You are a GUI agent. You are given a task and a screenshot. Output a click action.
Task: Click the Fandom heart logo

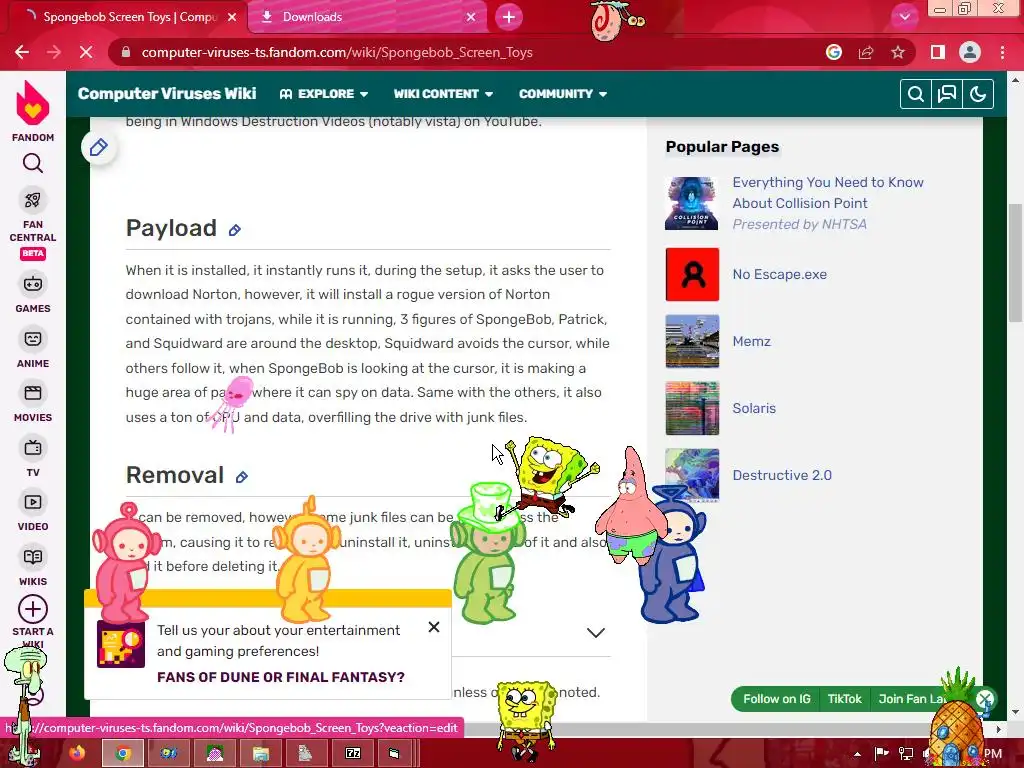tap(33, 103)
